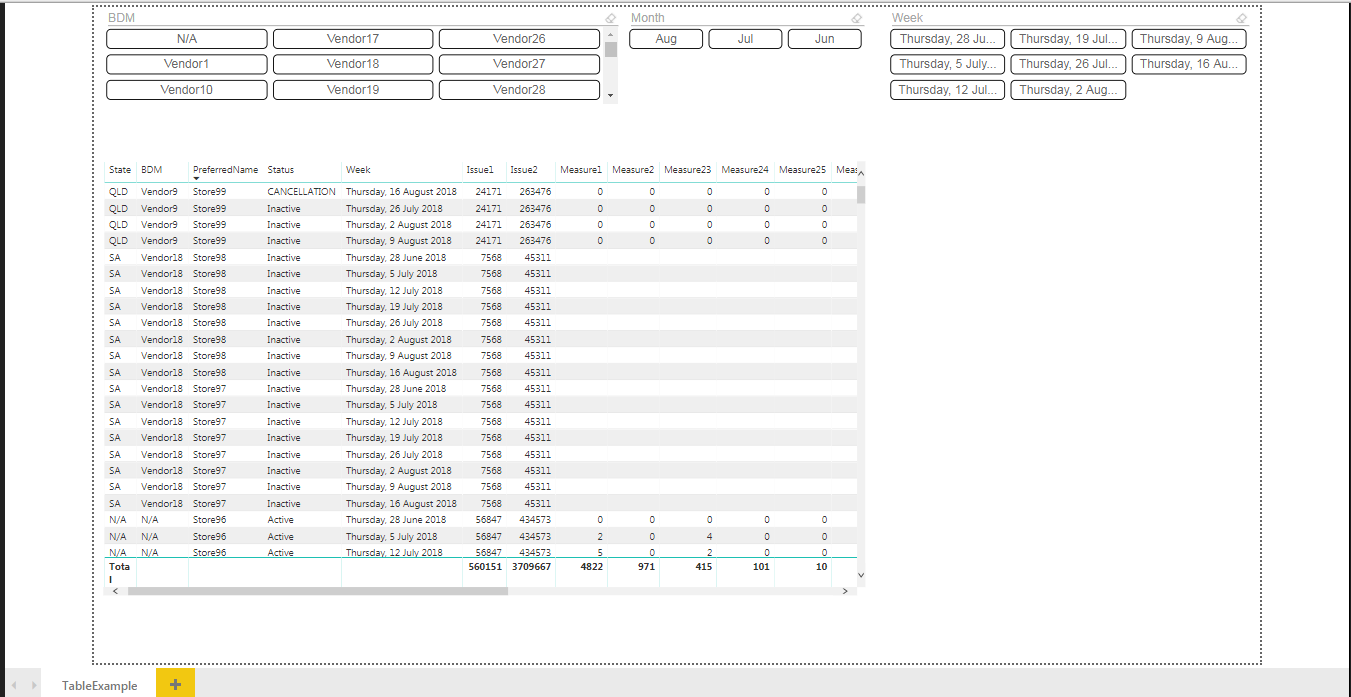Select Vendor28 in BDM slicer
This screenshot has height=697, width=1351.
click(x=519, y=90)
